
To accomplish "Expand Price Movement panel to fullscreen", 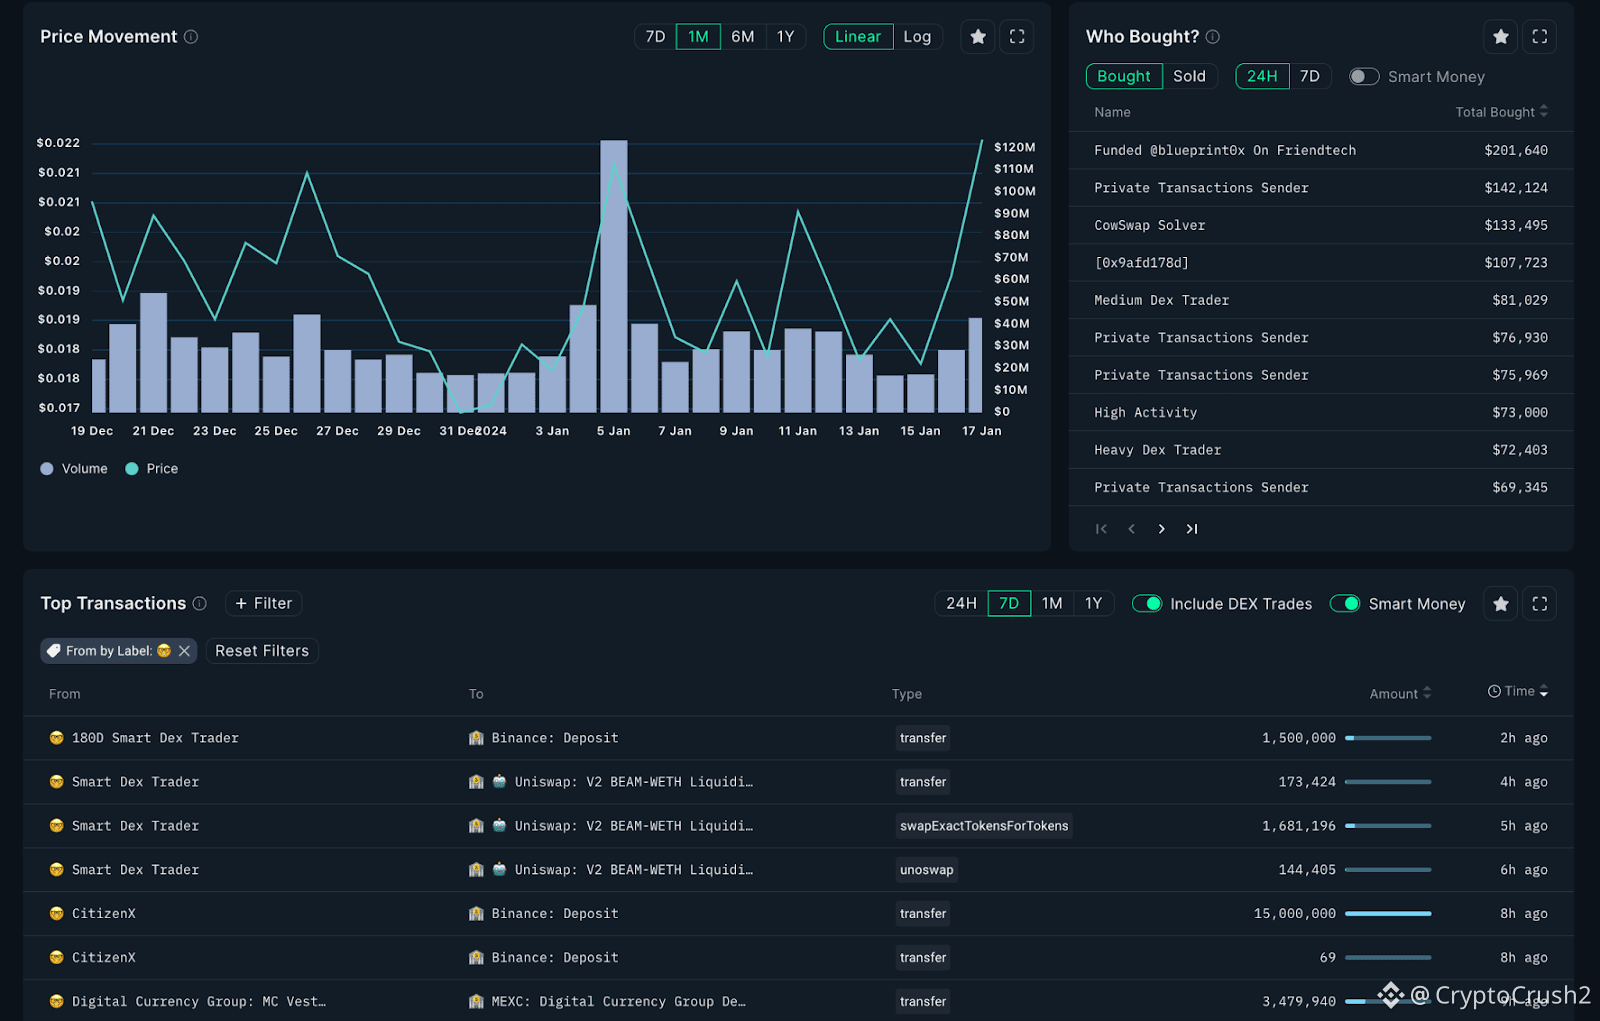I will coord(1017,37).
